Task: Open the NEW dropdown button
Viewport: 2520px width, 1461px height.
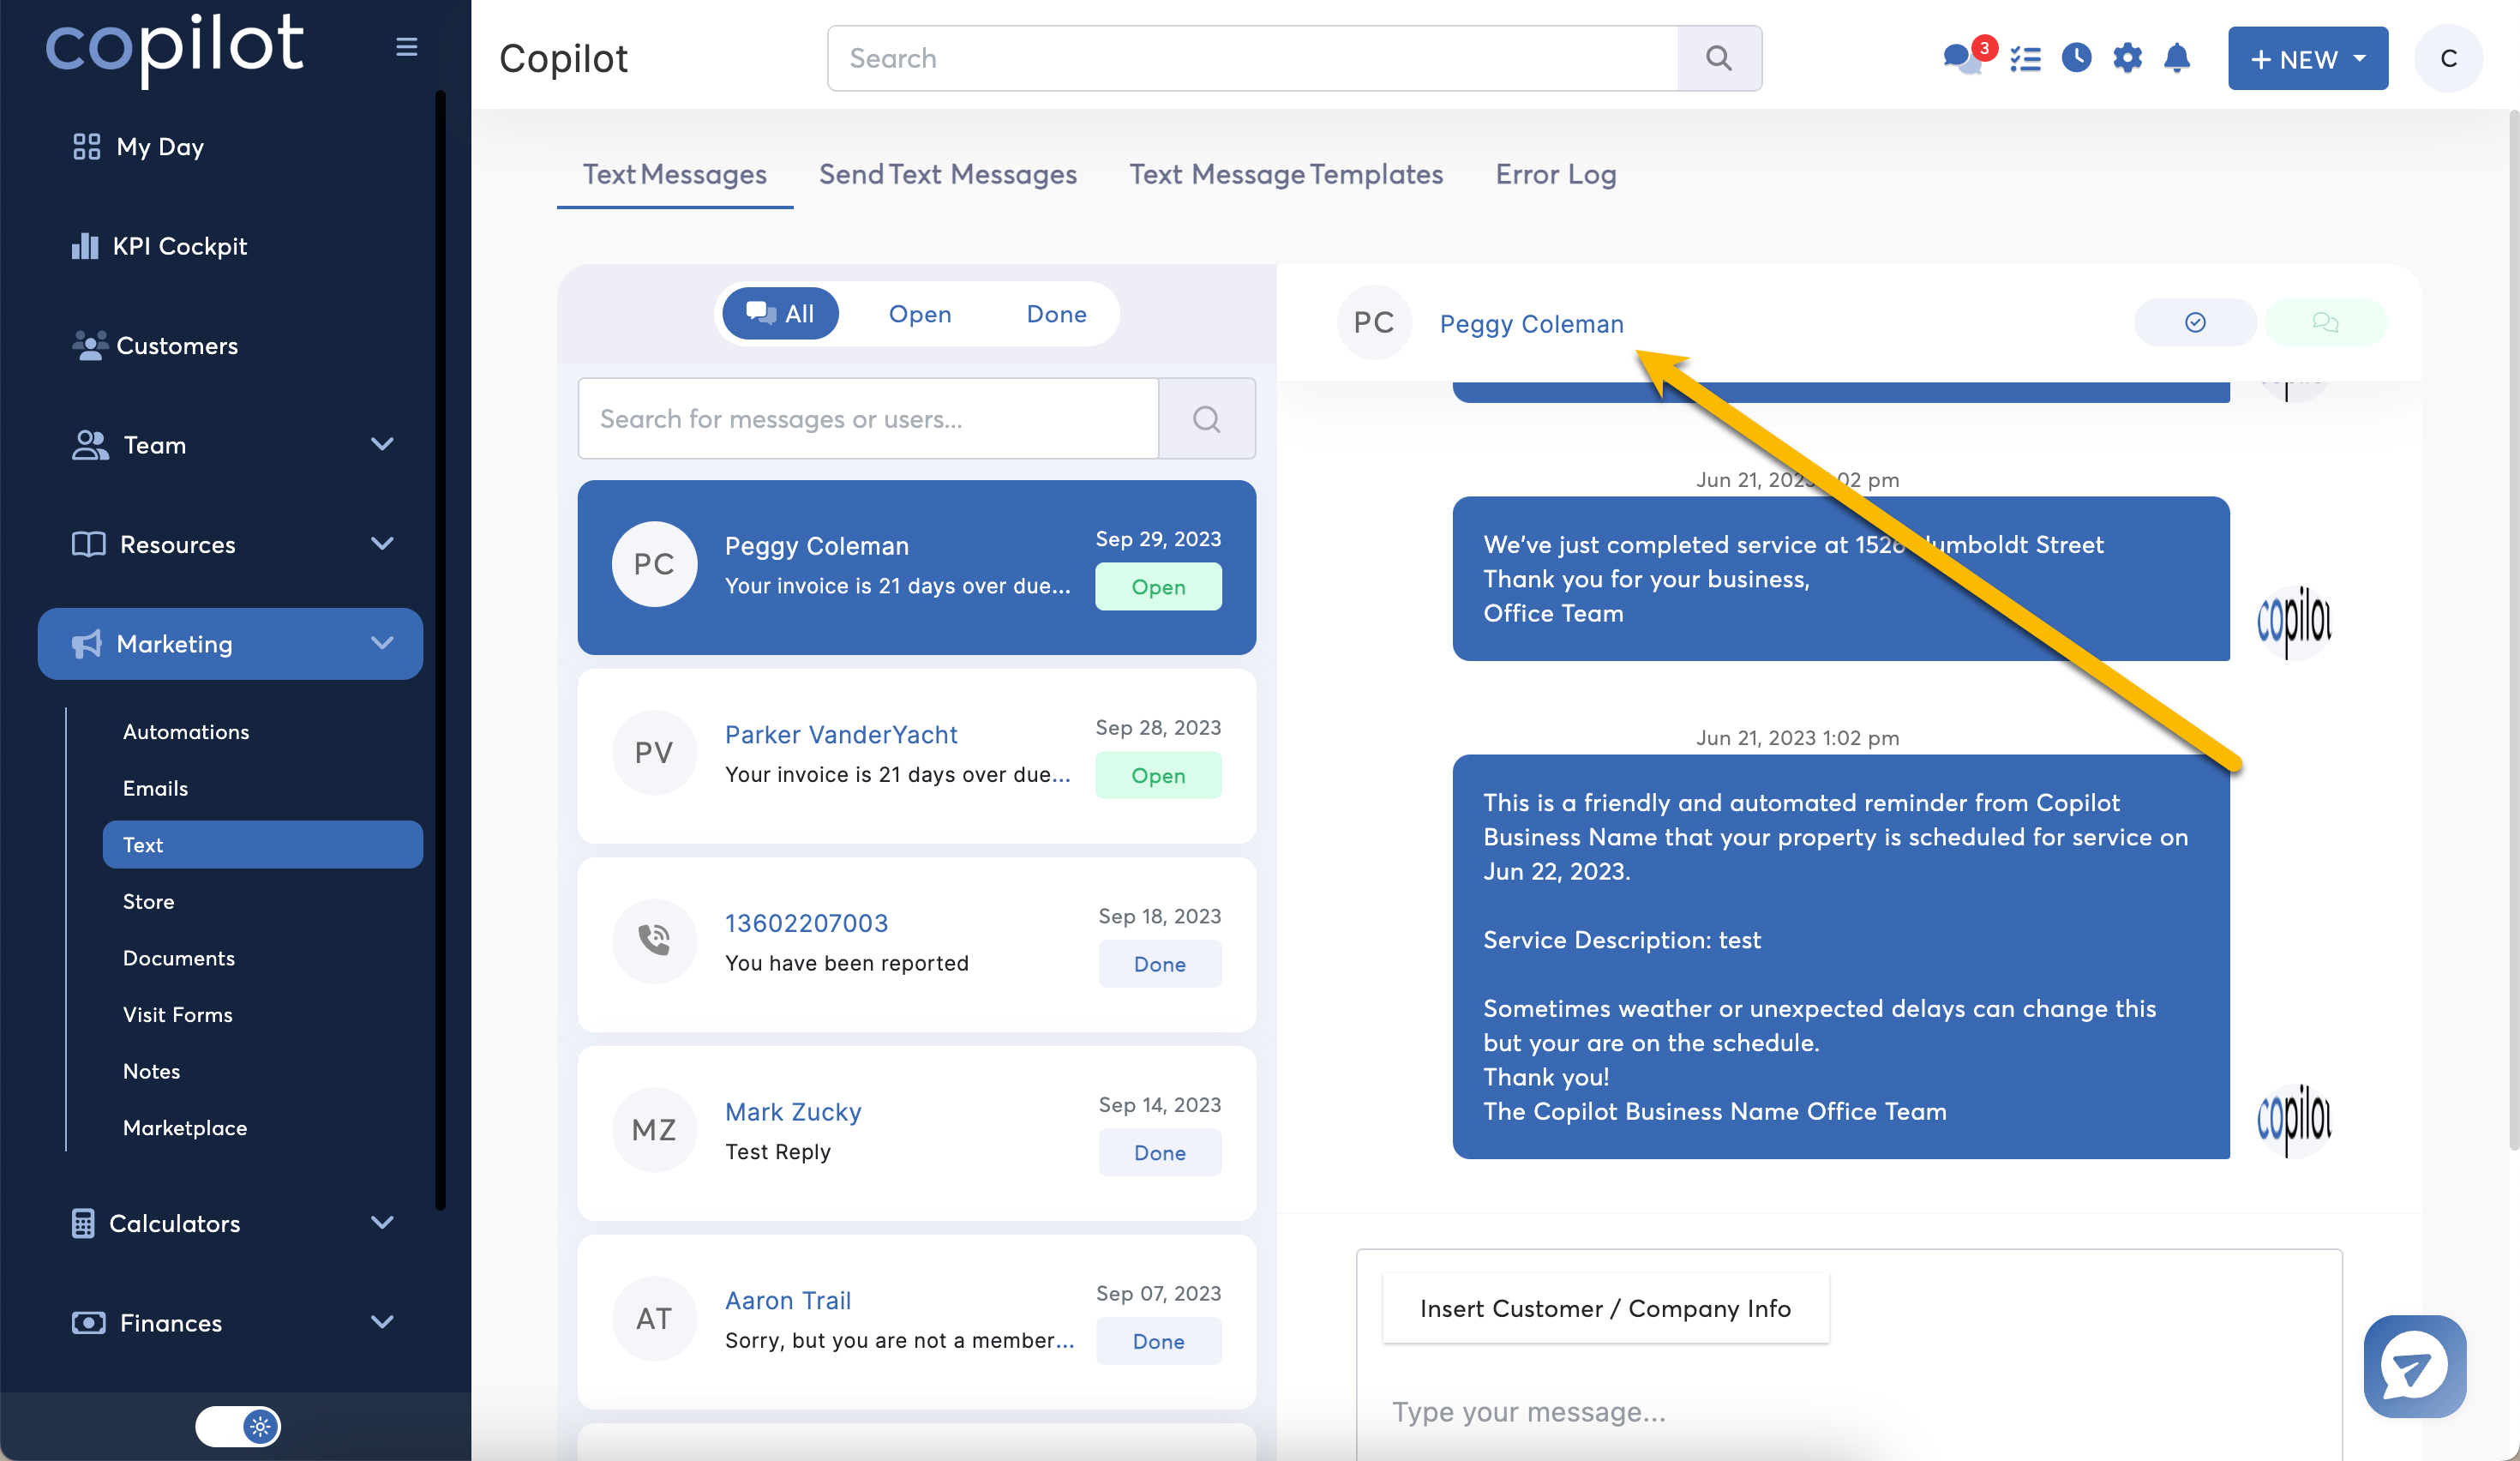Action: (2308, 59)
